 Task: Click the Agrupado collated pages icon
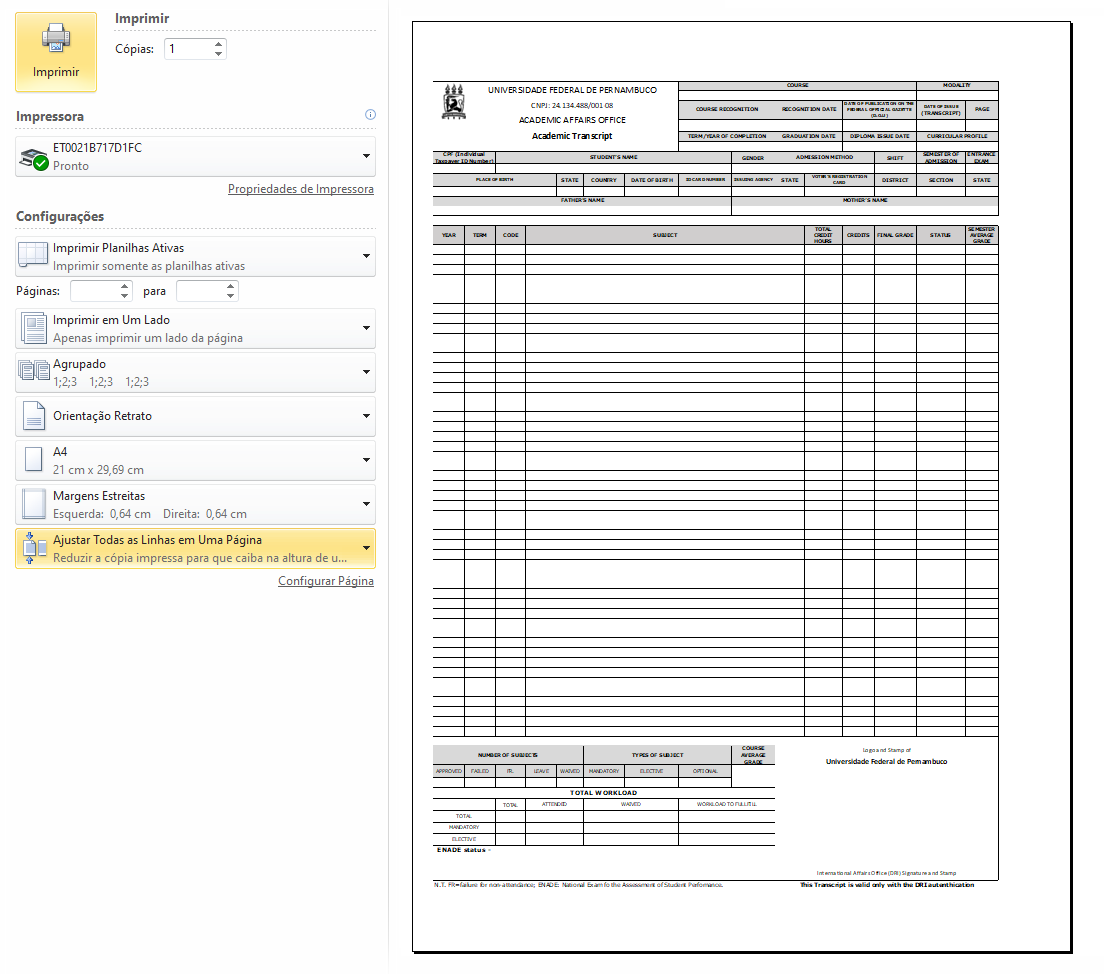35,372
